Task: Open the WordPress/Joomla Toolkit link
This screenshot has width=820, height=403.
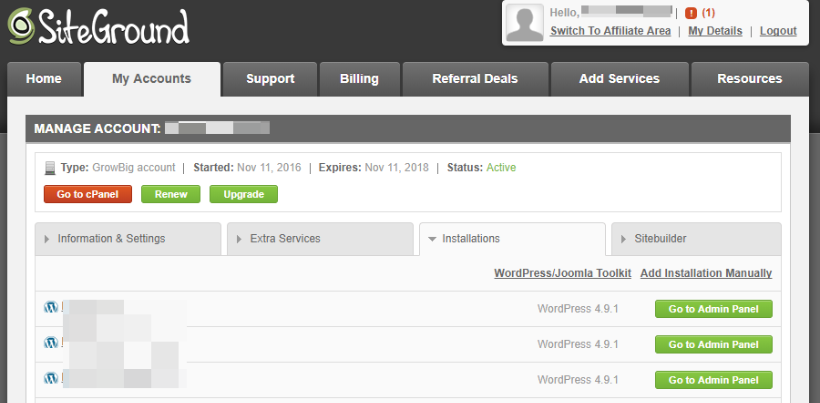Action: pos(563,273)
